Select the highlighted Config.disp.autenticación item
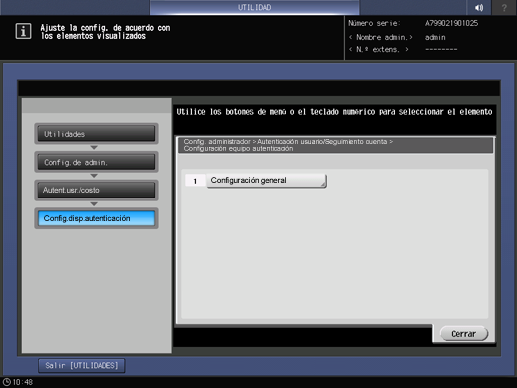 (x=96, y=218)
